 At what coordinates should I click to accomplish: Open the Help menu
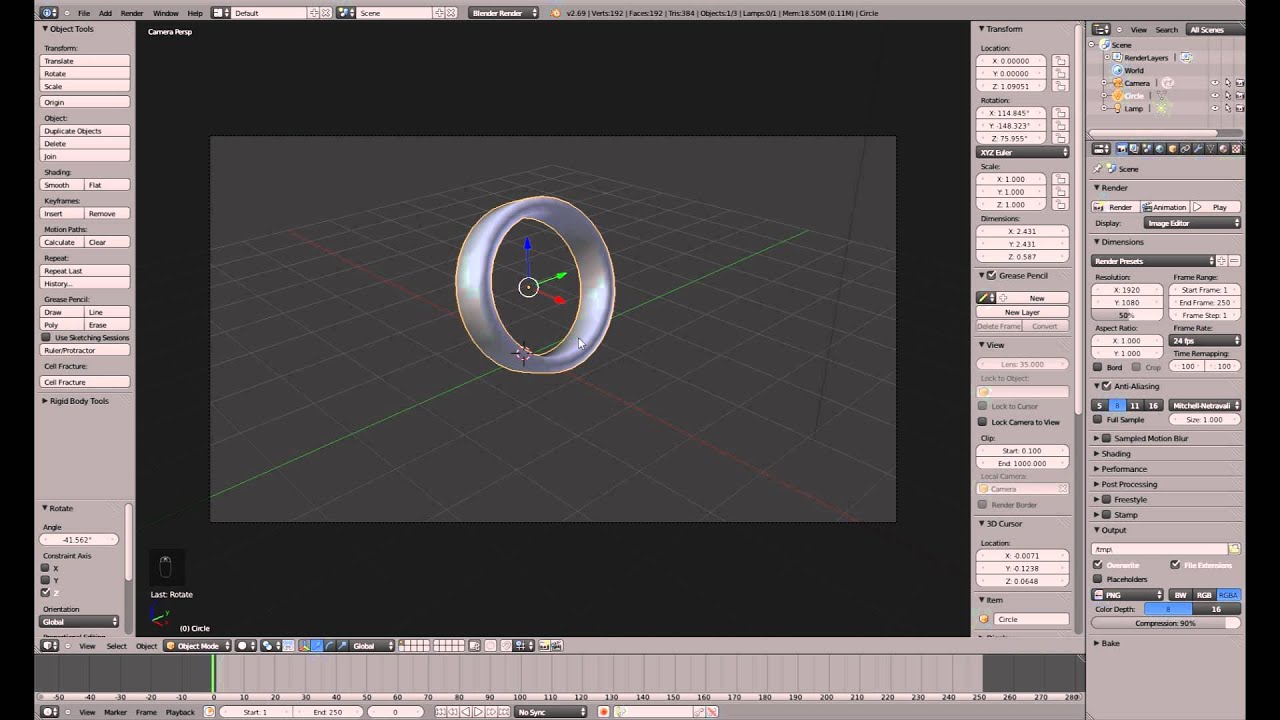pos(195,13)
